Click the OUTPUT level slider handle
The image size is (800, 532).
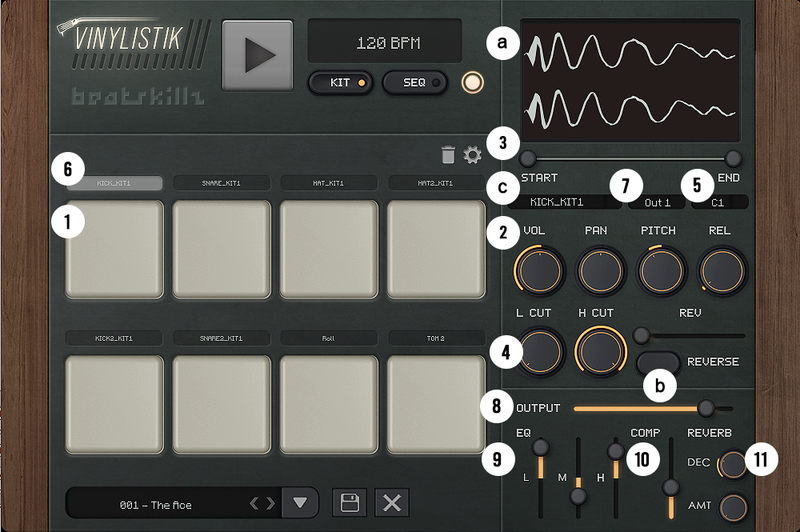tap(706, 407)
